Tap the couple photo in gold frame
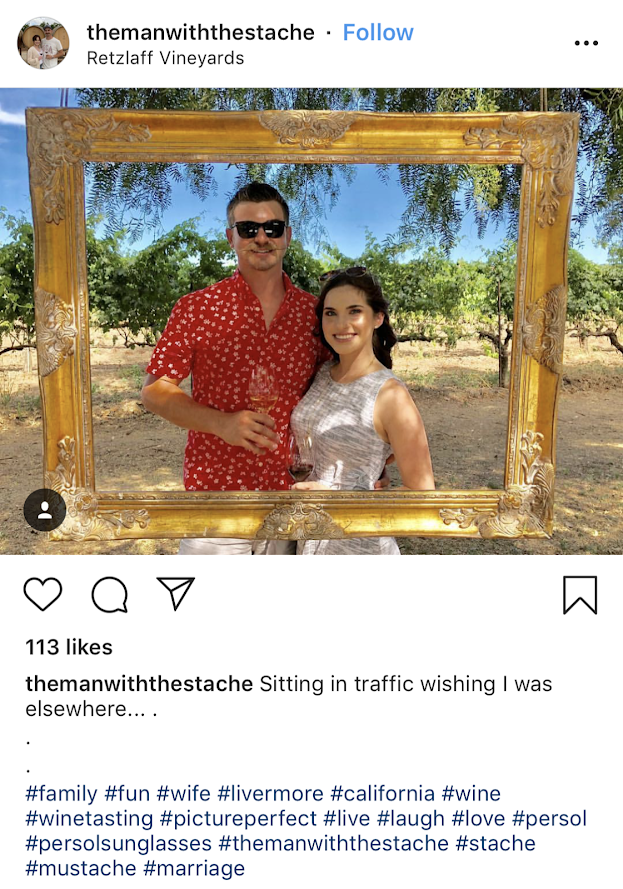 click(x=311, y=321)
